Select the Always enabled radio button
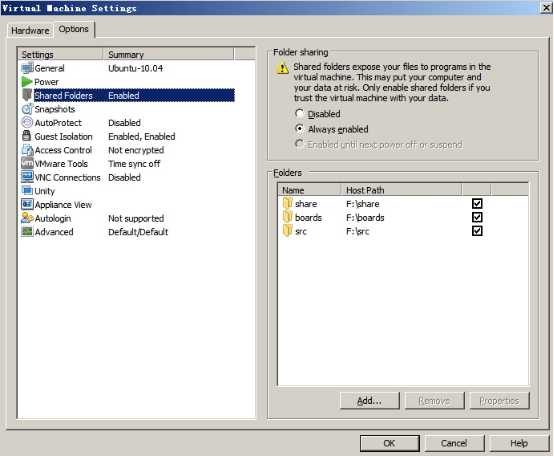This screenshot has width=554, height=456. (299, 129)
